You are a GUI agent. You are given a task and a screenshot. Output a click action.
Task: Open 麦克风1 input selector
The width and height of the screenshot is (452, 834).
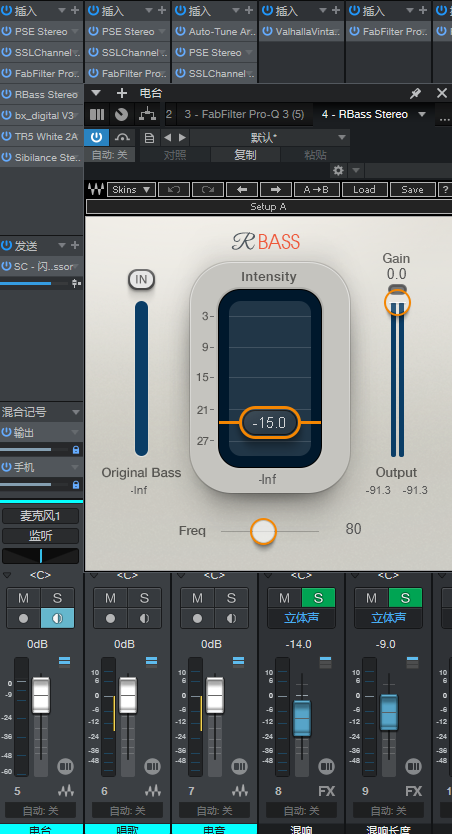[x=41, y=516]
